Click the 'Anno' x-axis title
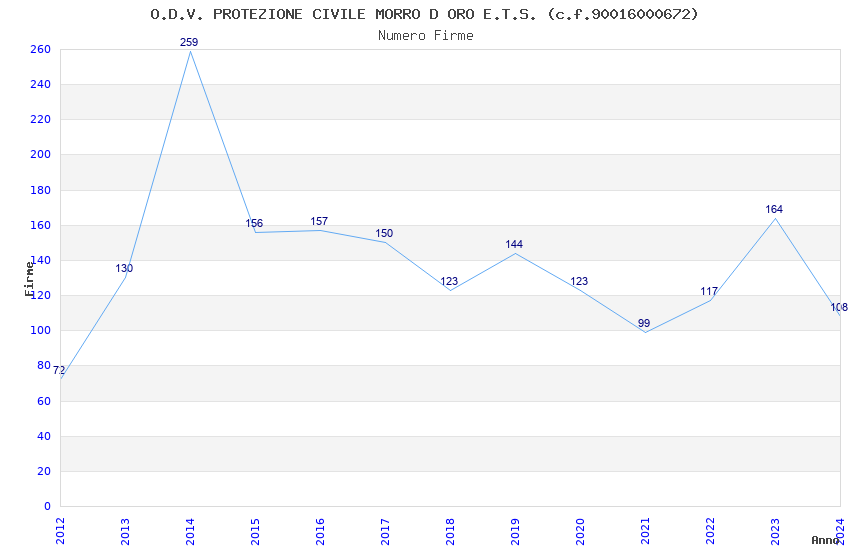Image resolution: width=850 pixels, height=550 pixels. (x=825, y=540)
